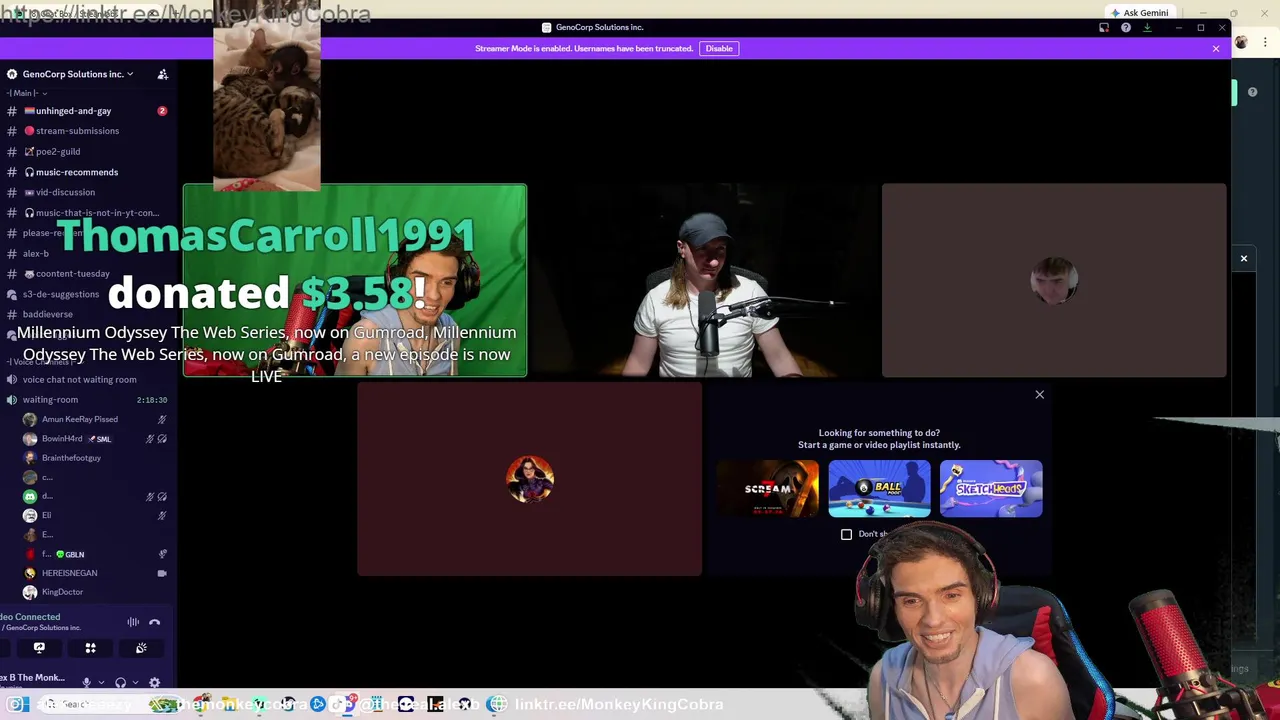Open the s3-de-suggestions forum channel

(x=88, y=295)
